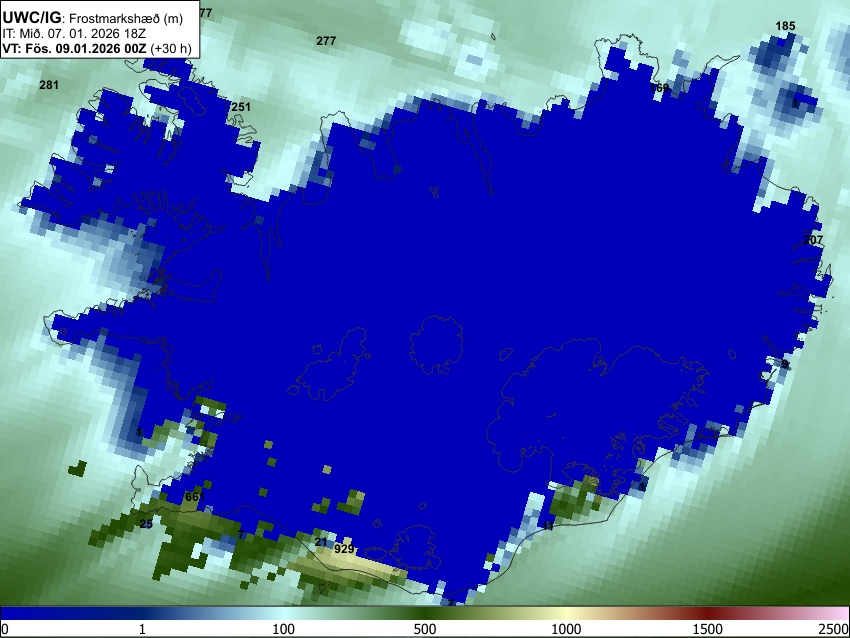Click the 21 value on the map
Screen dimensions: 850x638
point(321,542)
